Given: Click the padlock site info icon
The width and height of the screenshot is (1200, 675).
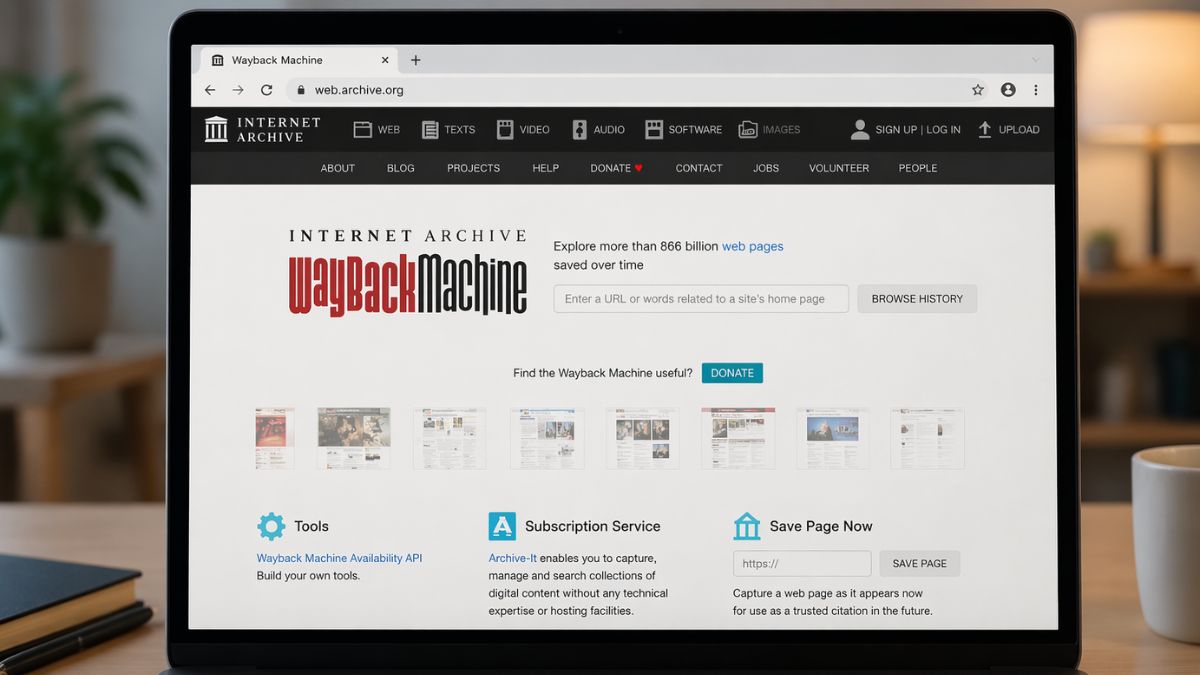Looking at the screenshot, I should [x=300, y=90].
